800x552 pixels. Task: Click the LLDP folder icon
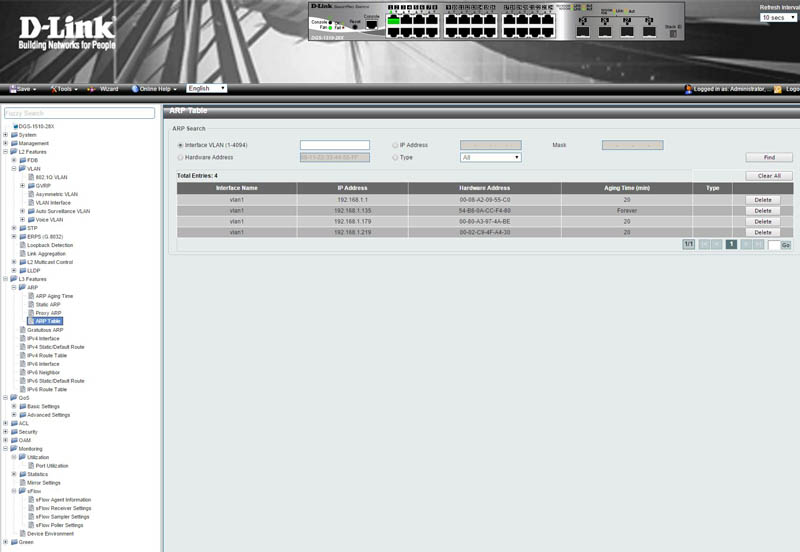point(22,270)
